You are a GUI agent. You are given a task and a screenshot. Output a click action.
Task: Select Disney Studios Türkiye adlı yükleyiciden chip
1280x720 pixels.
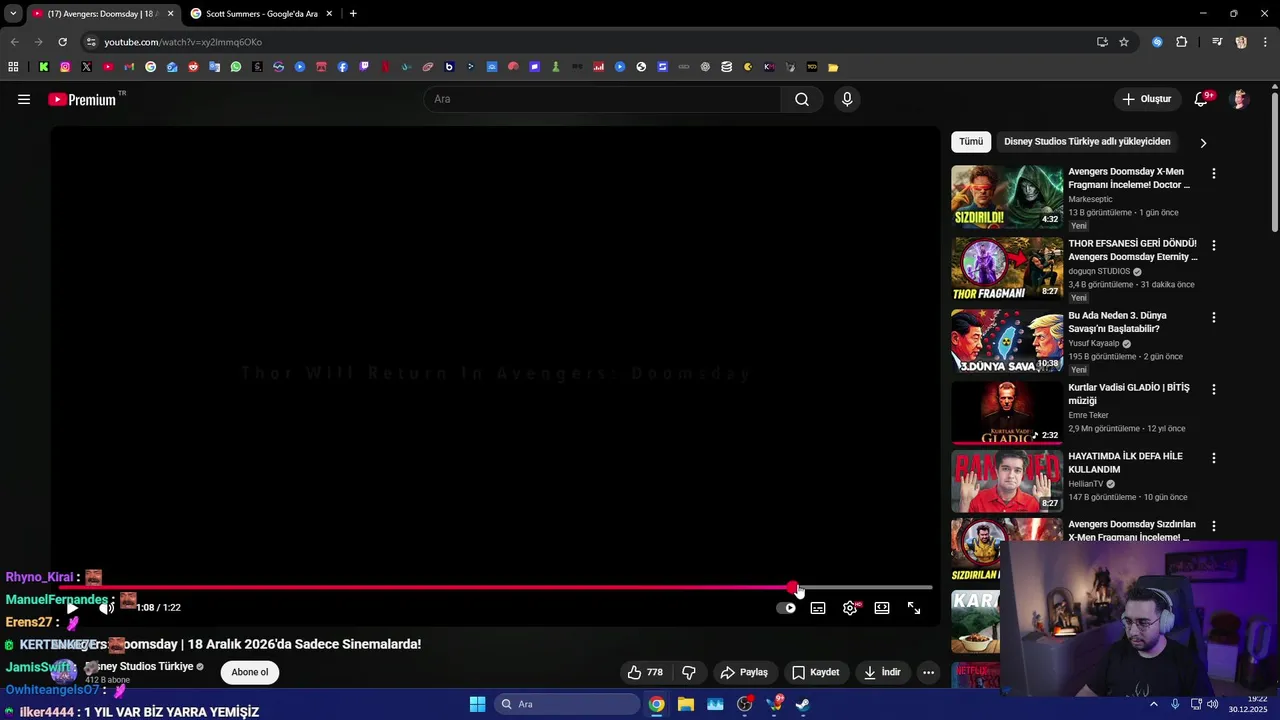pos(1087,141)
